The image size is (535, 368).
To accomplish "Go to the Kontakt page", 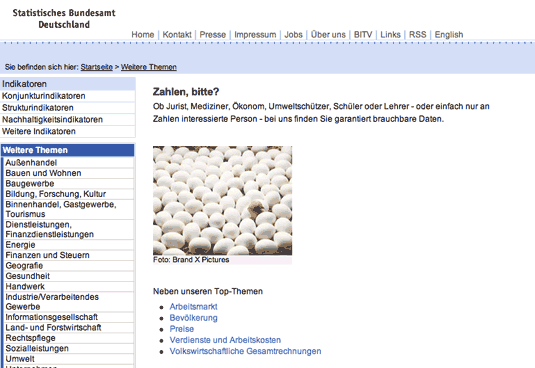I will click(177, 35).
